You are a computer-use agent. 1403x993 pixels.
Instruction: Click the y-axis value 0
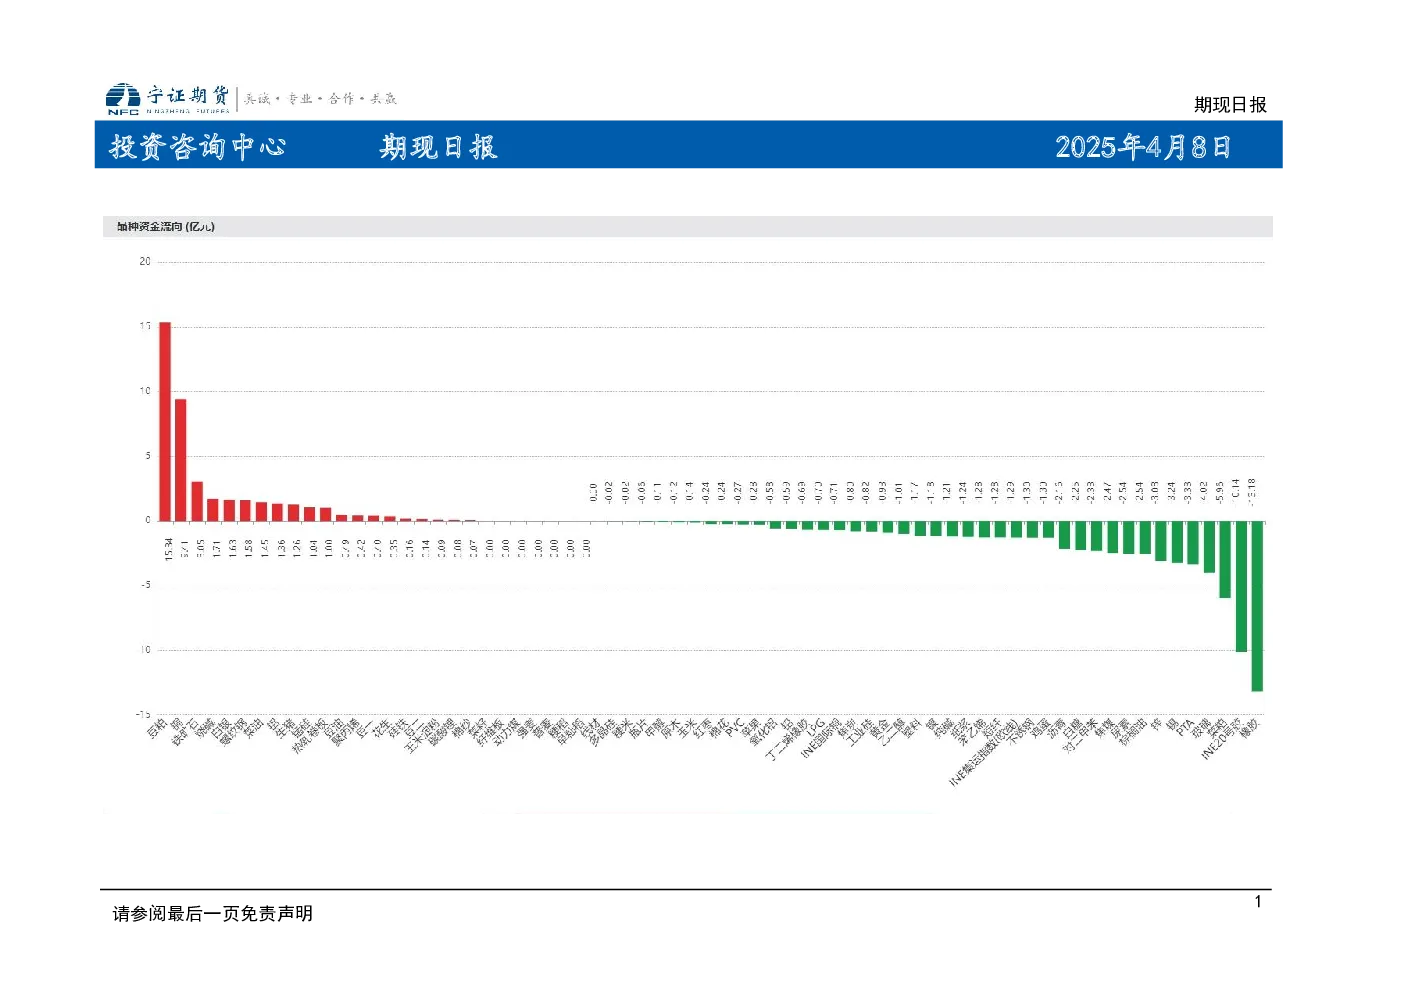(x=148, y=520)
